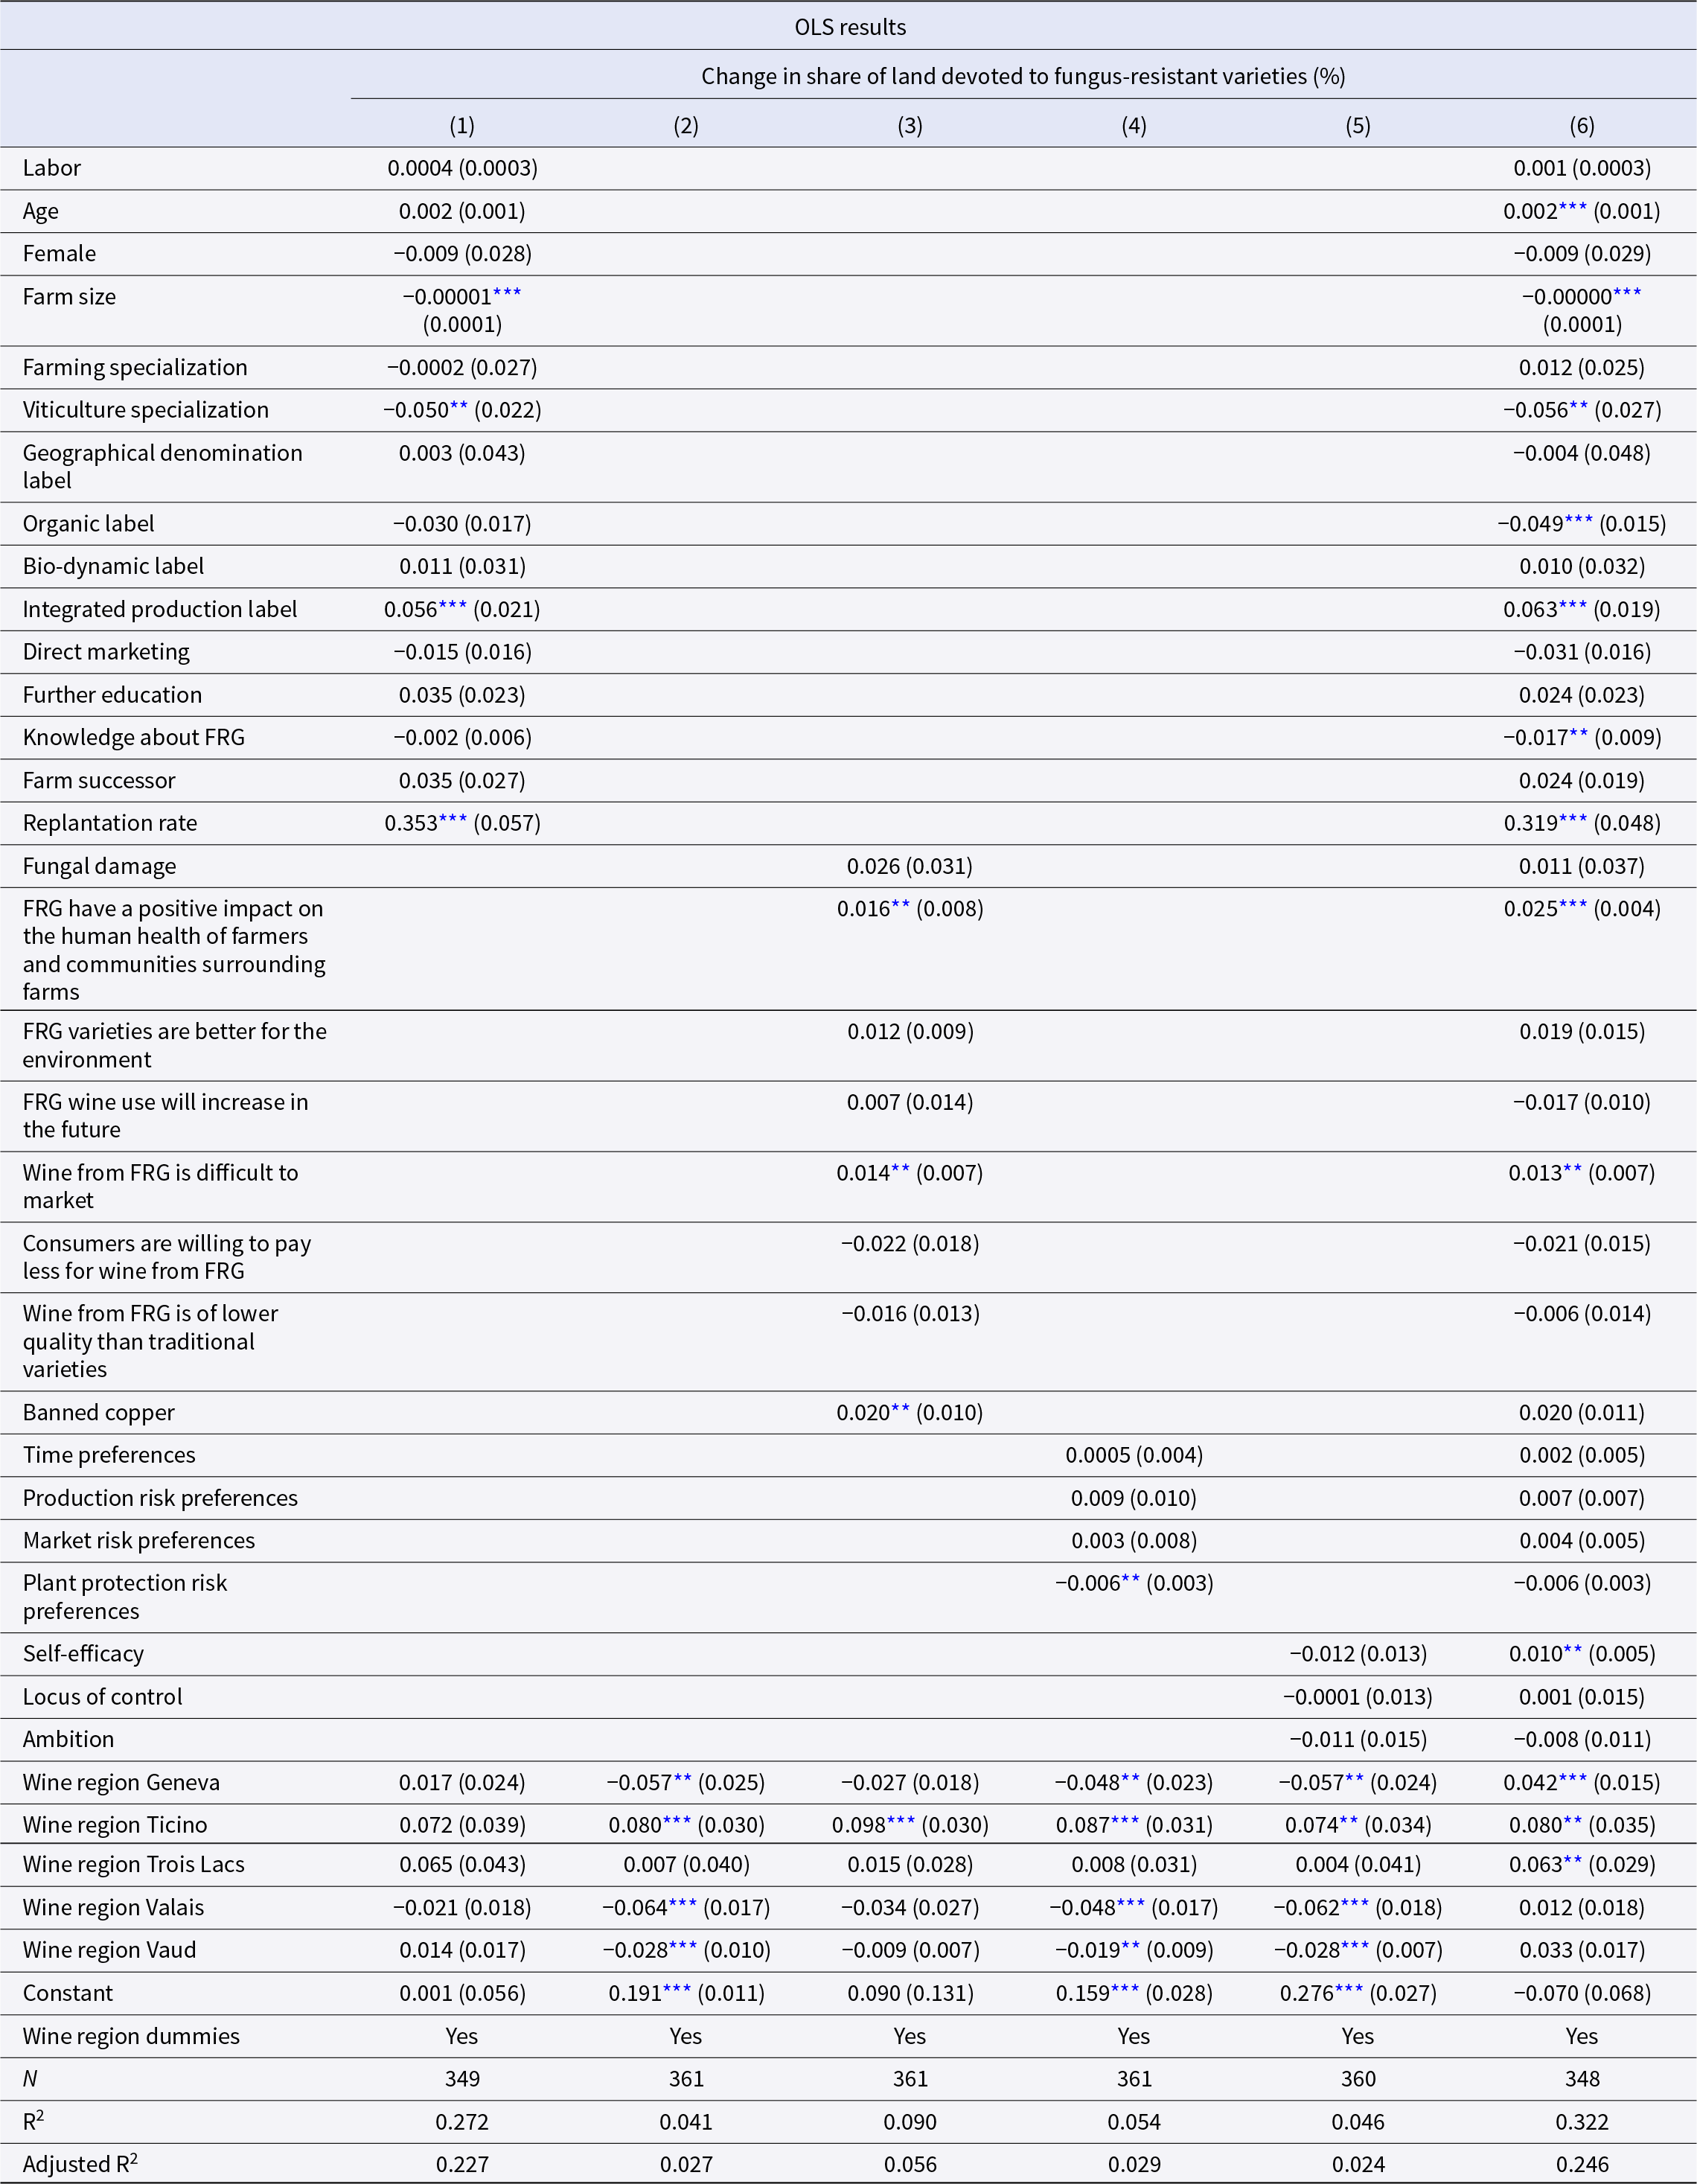Click Integrated production label value 0.056

[411, 609]
